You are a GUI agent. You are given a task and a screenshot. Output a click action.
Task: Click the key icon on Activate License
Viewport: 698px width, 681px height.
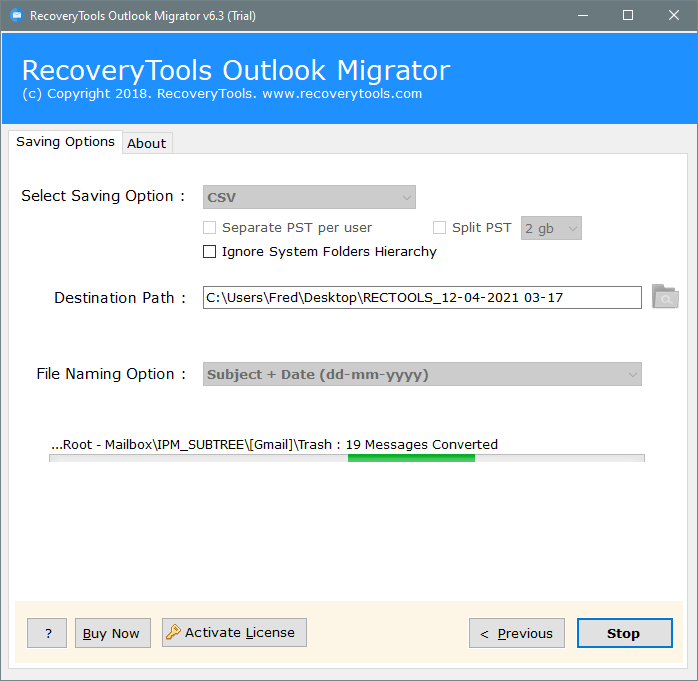[x=173, y=632]
